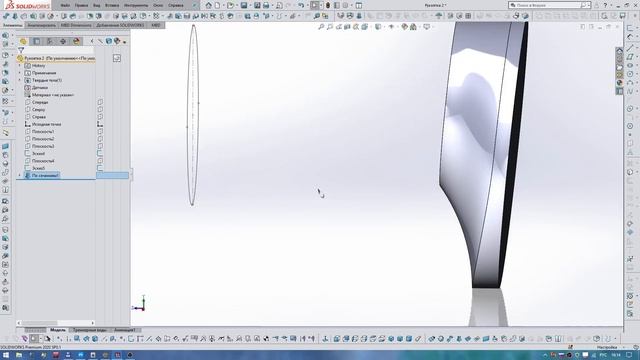Expand the History node
The image size is (640, 360).
click(x=20, y=66)
